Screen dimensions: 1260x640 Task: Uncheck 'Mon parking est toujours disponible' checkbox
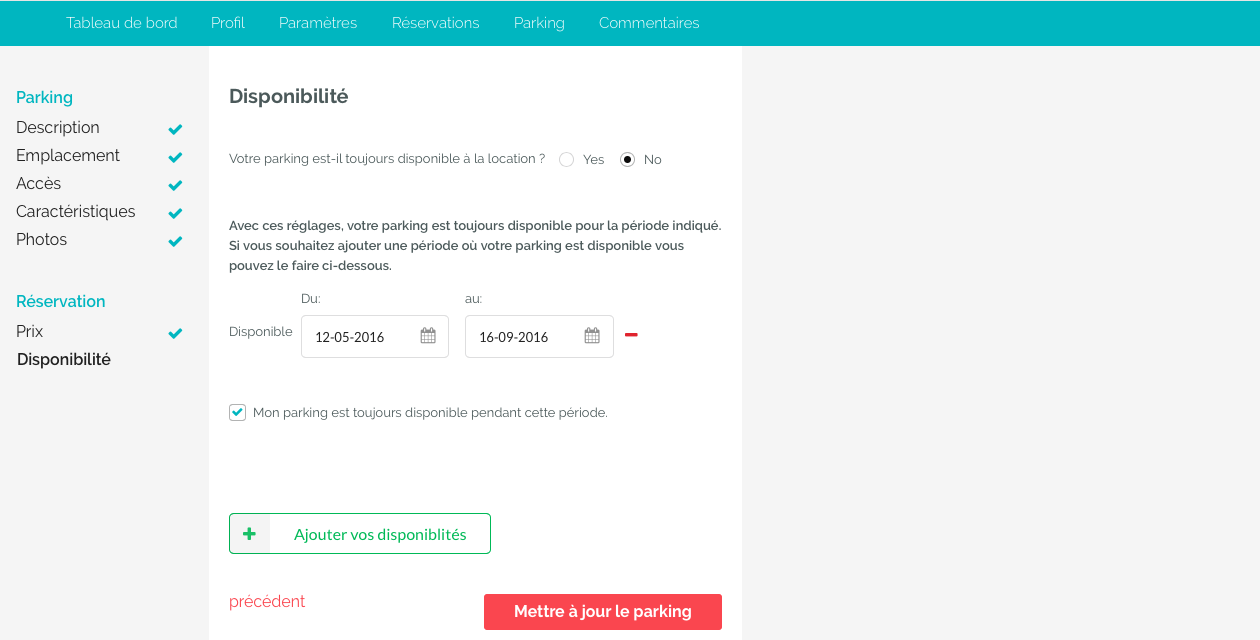(237, 412)
